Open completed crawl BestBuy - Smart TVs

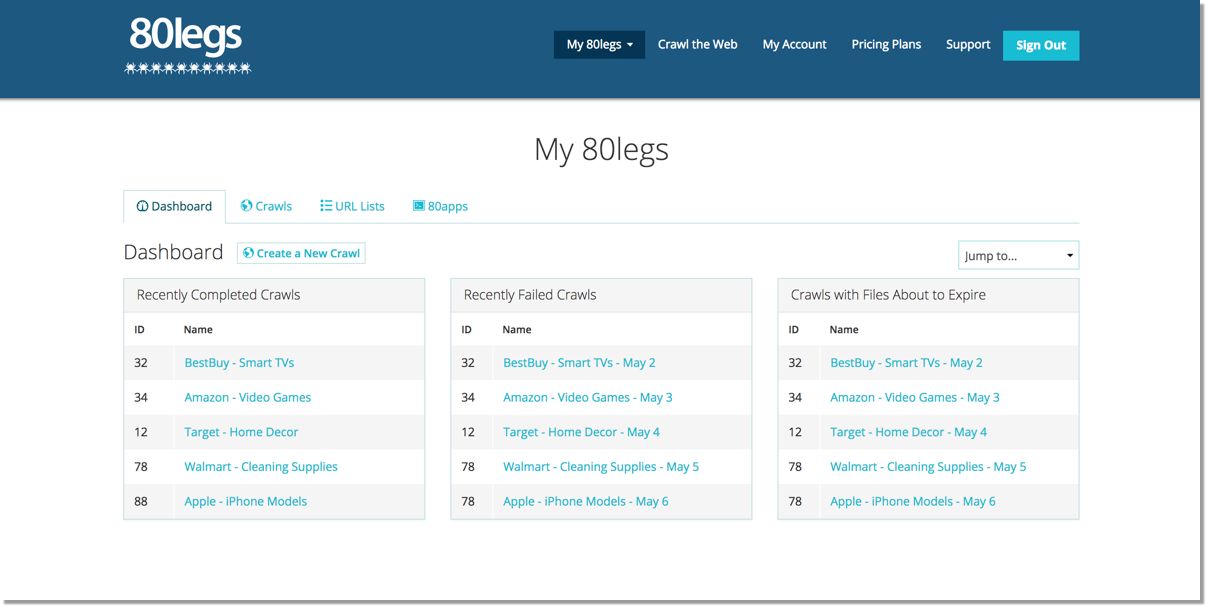239,363
